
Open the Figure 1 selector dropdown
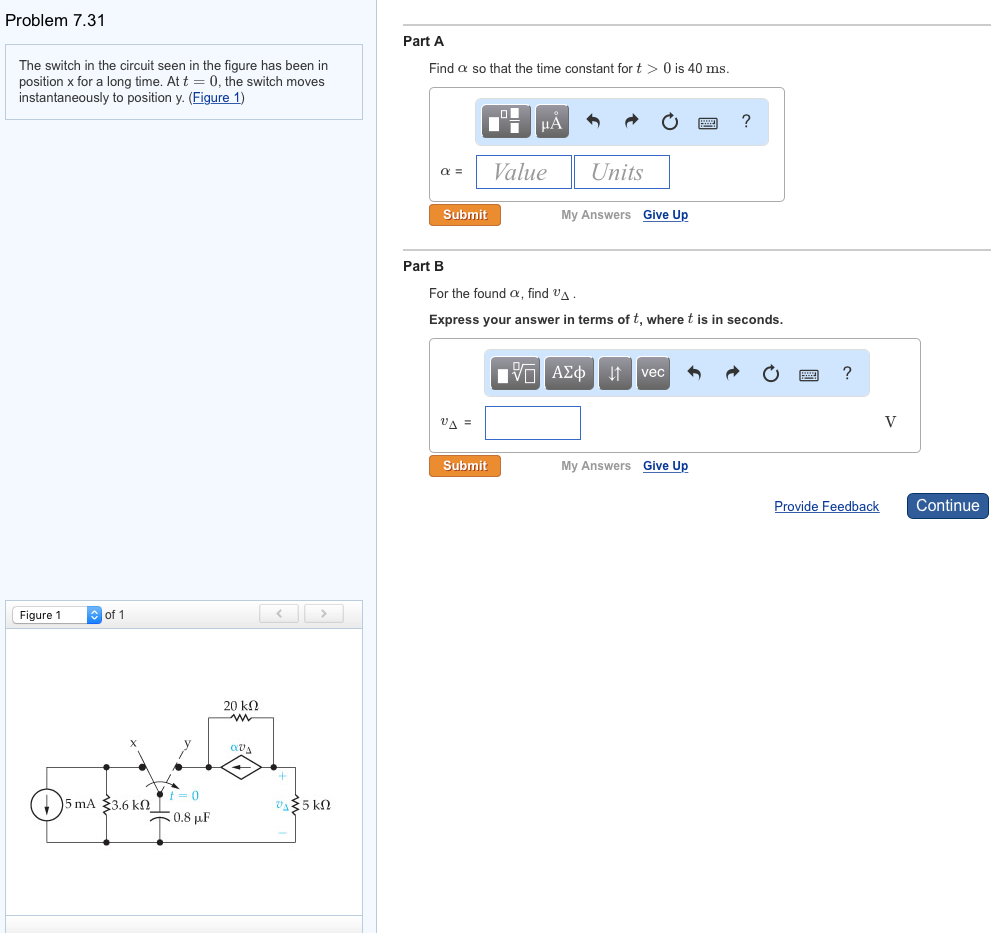pos(58,614)
